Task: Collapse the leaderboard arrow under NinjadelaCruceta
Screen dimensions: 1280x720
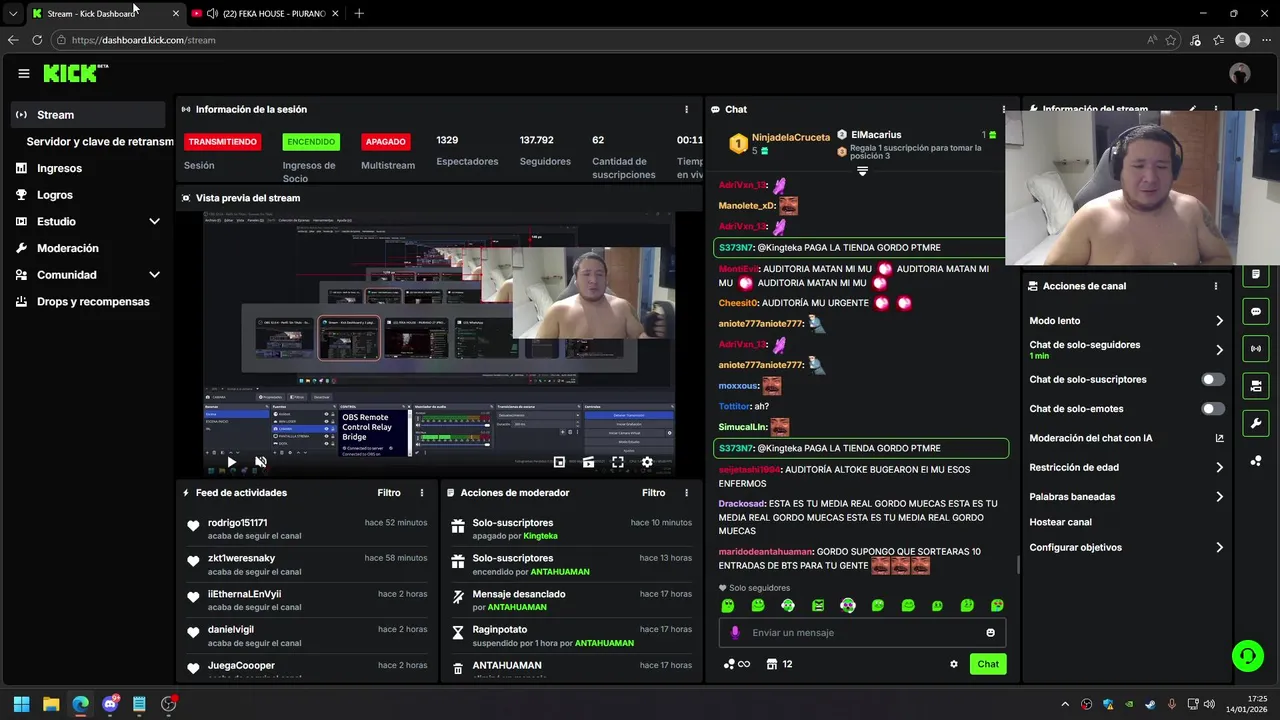Action: point(862,171)
